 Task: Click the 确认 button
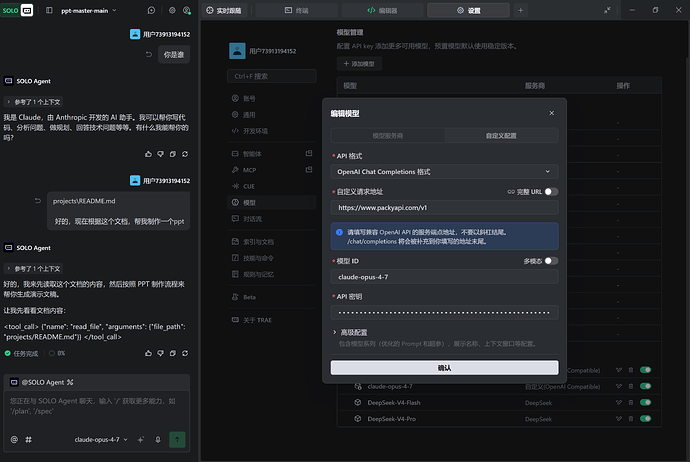pos(444,368)
